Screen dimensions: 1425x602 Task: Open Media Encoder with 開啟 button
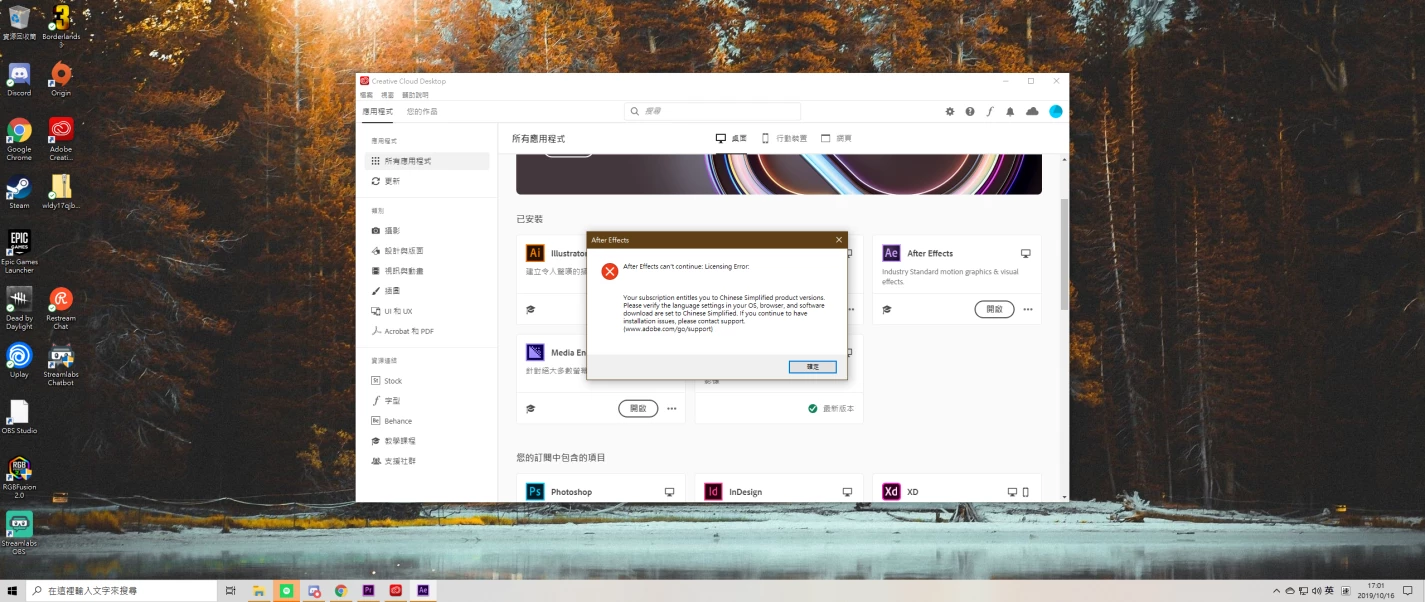pos(638,408)
